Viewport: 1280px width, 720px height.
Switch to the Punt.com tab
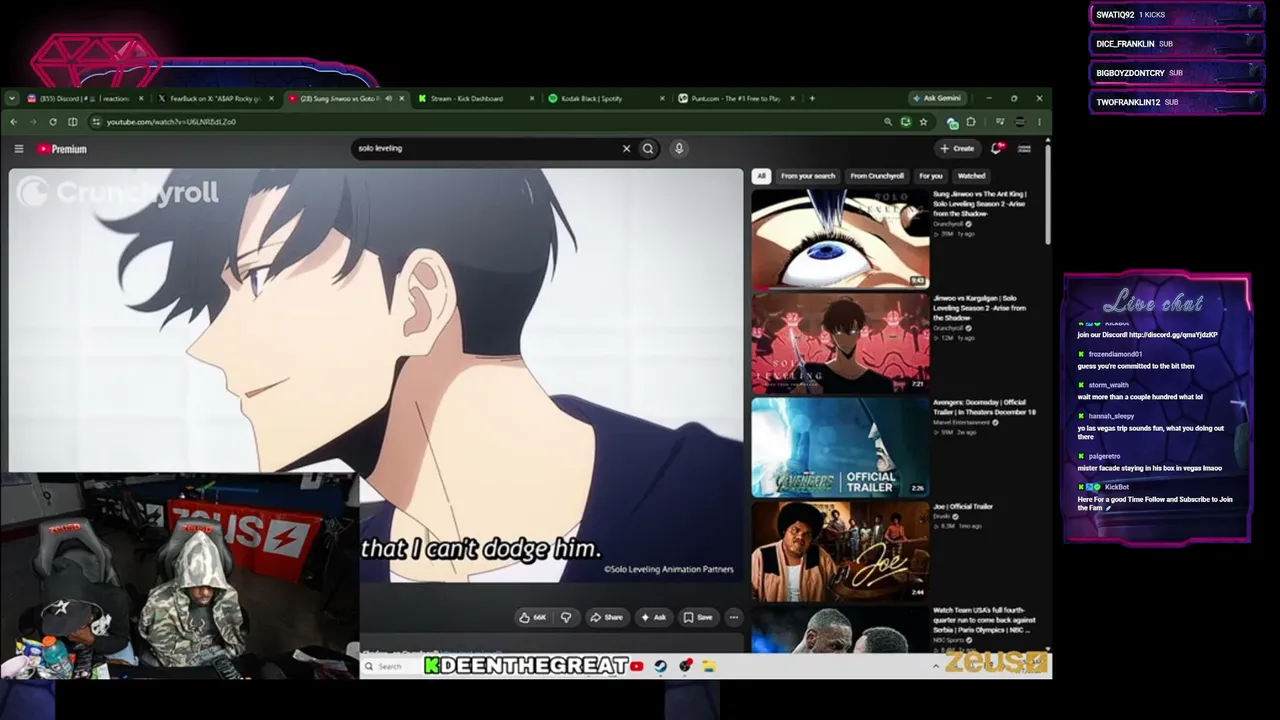pos(735,99)
